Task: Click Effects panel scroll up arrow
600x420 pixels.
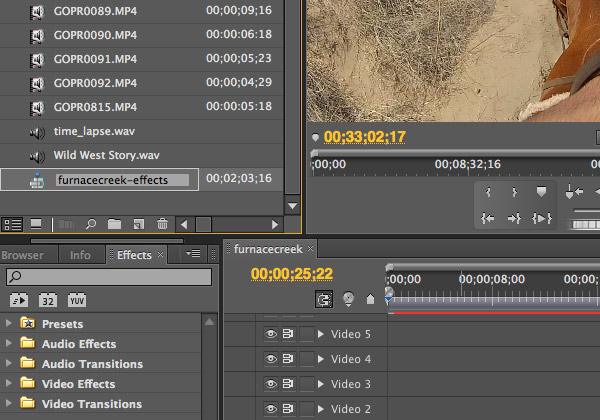Action: [209, 322]
